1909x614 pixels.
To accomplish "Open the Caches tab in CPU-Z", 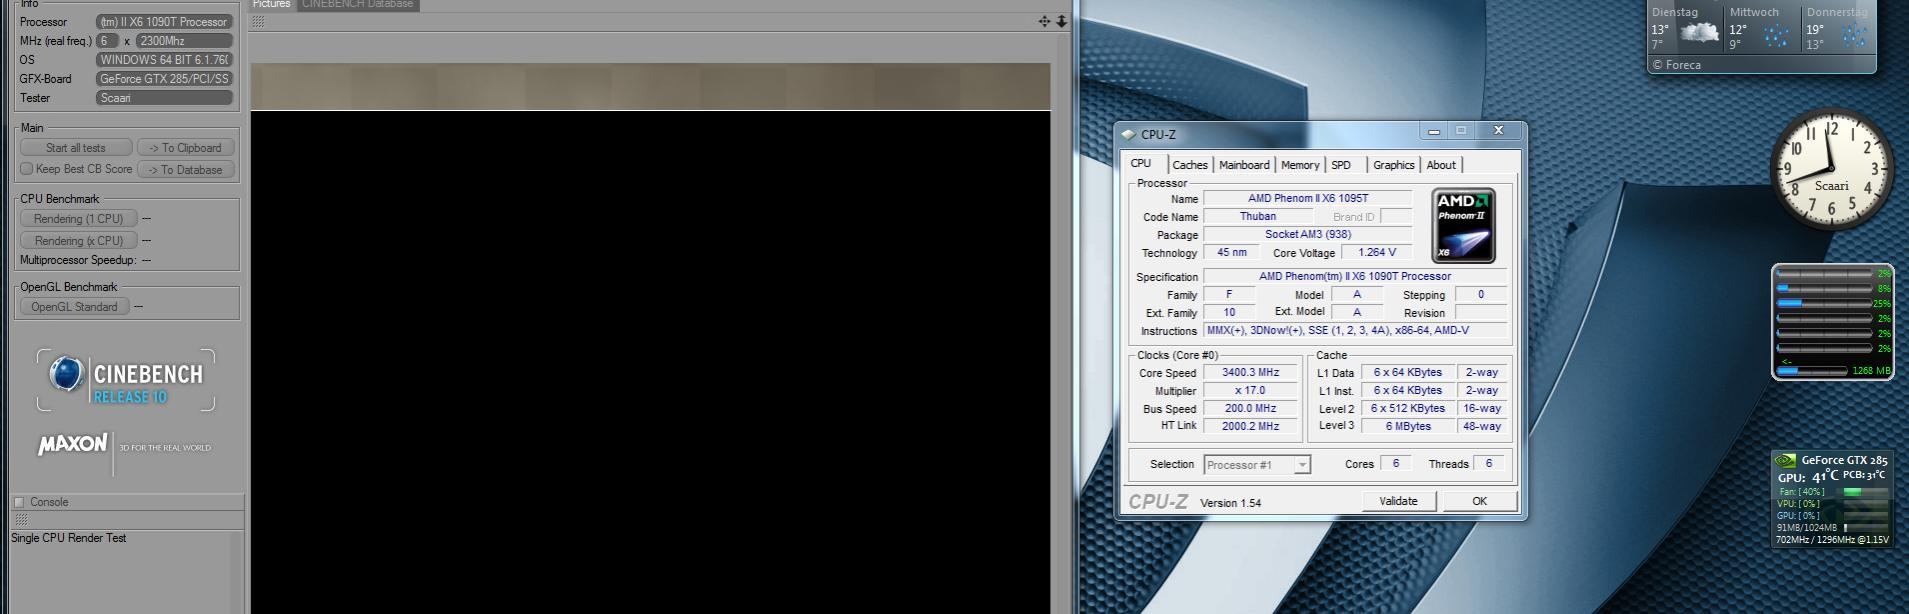I will (x=1190, y=165).
